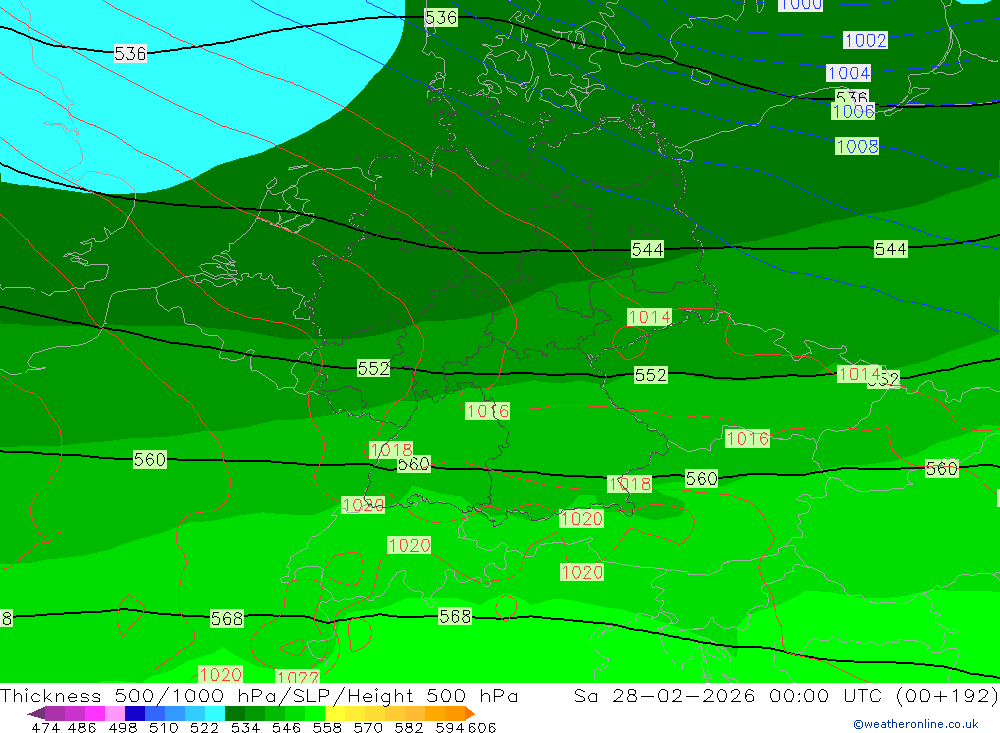Screen dimensions: 1000x733
Task: Click the bright green swatch above 558 boundary
Action: [x=315, y=713]
